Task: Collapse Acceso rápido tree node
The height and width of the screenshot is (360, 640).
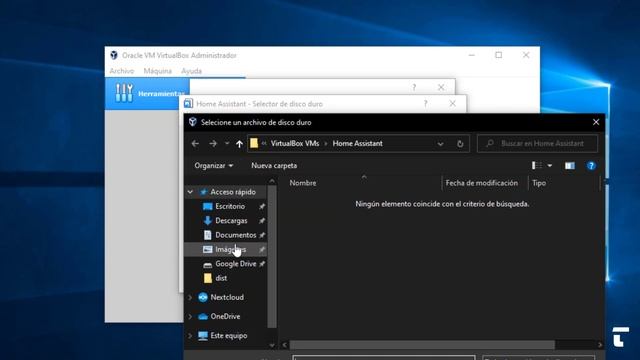Action: click(x=190, y=192)
